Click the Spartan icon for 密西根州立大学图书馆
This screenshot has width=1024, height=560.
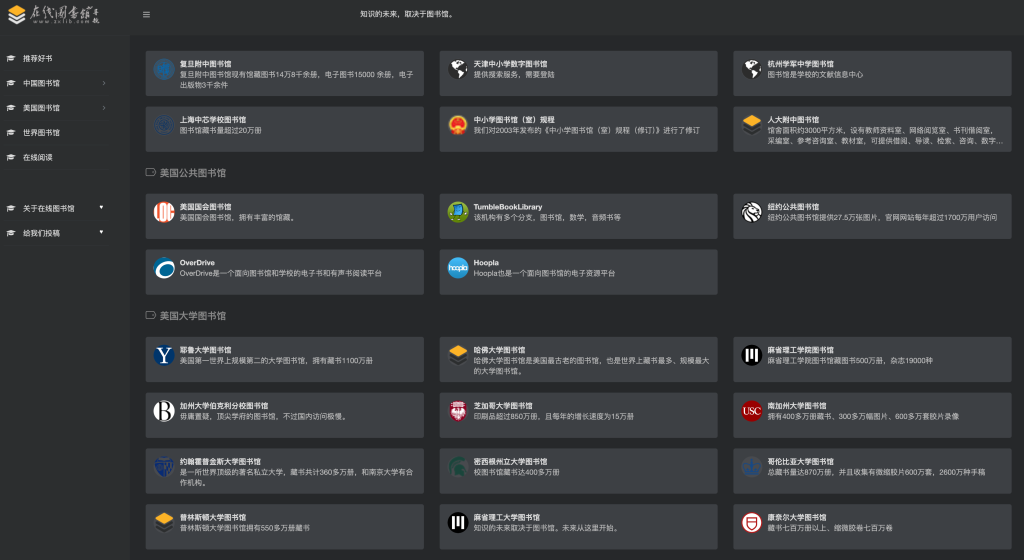458,467
